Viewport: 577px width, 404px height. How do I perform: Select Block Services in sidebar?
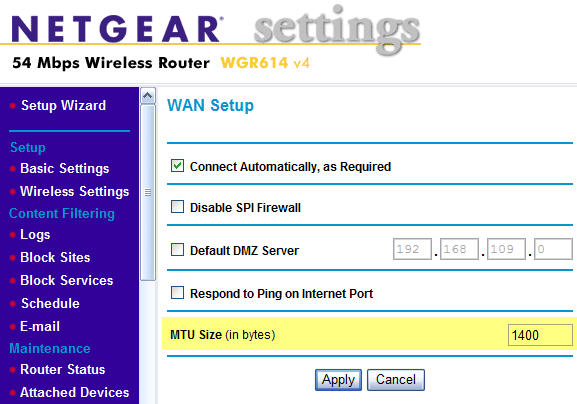pyautogui.click(x=67, y=280)
